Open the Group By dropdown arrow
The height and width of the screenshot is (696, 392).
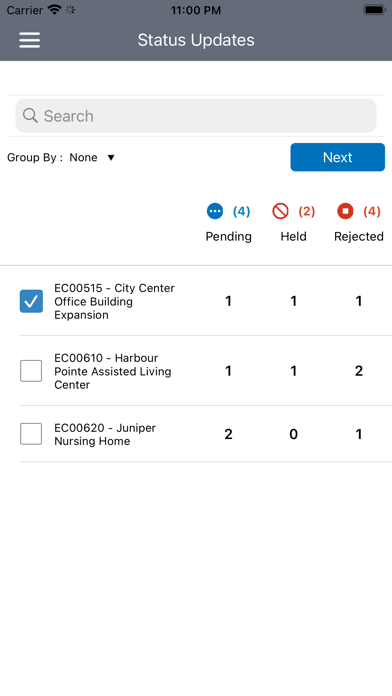(111, 158)
